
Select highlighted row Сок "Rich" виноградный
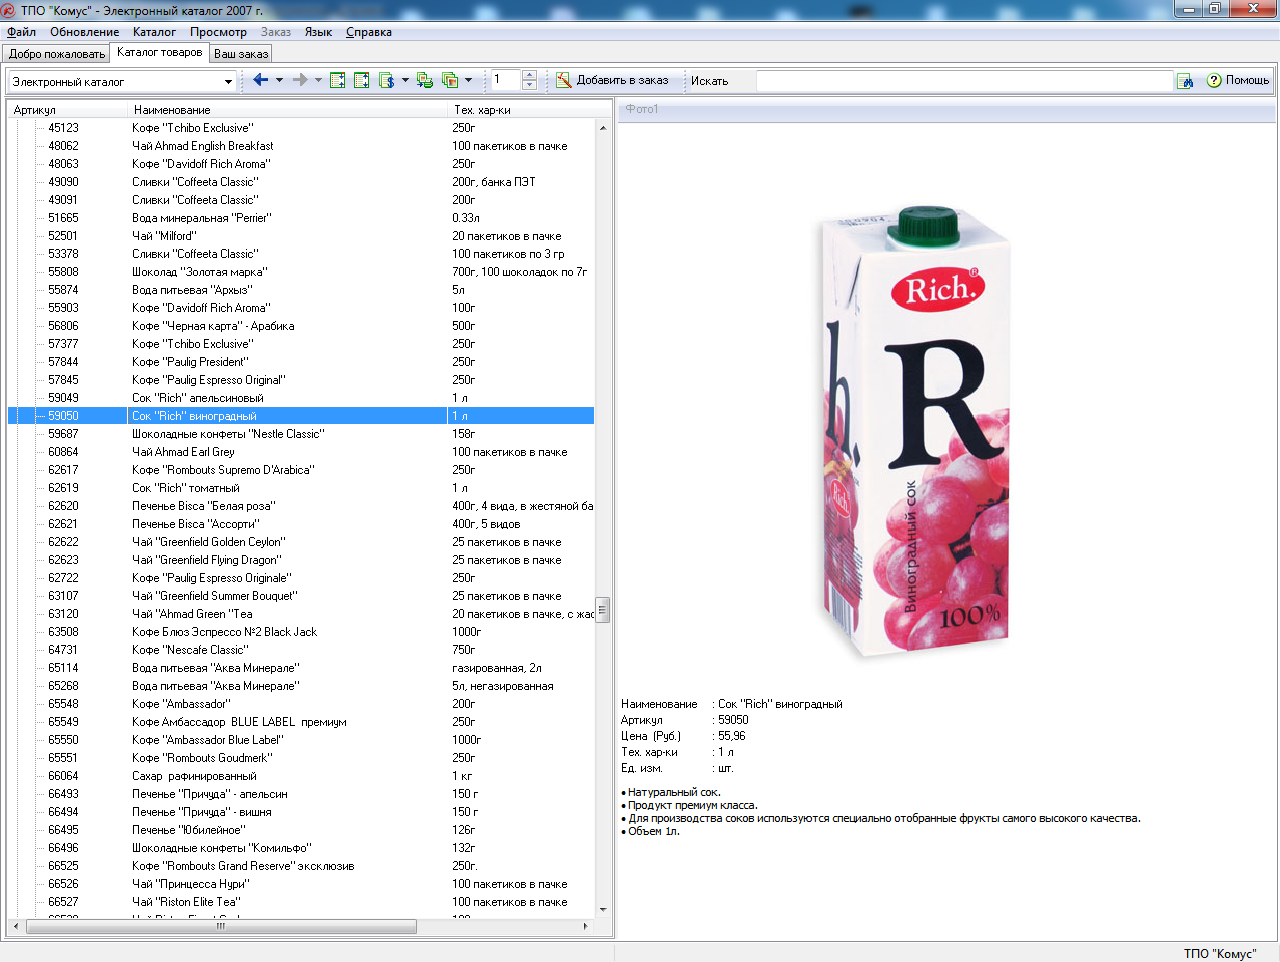click(x=301, y=416)
